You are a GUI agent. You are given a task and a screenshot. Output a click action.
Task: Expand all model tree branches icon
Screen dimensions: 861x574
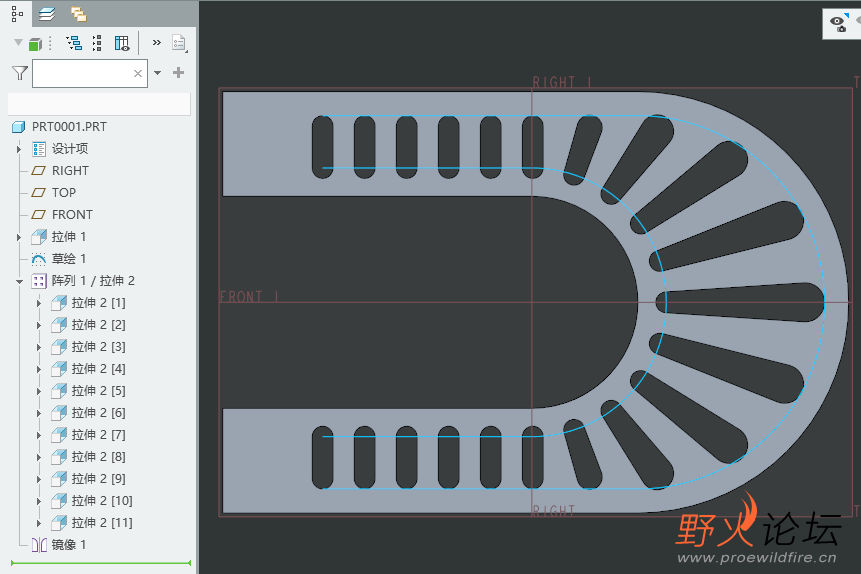point(74,43)
